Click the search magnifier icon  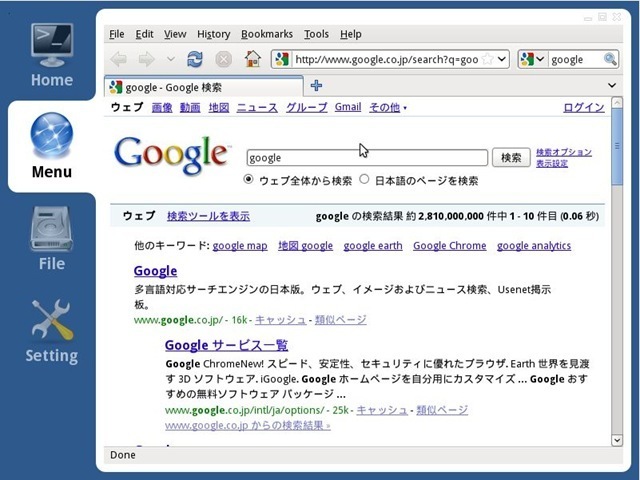[x=610, y=60]
